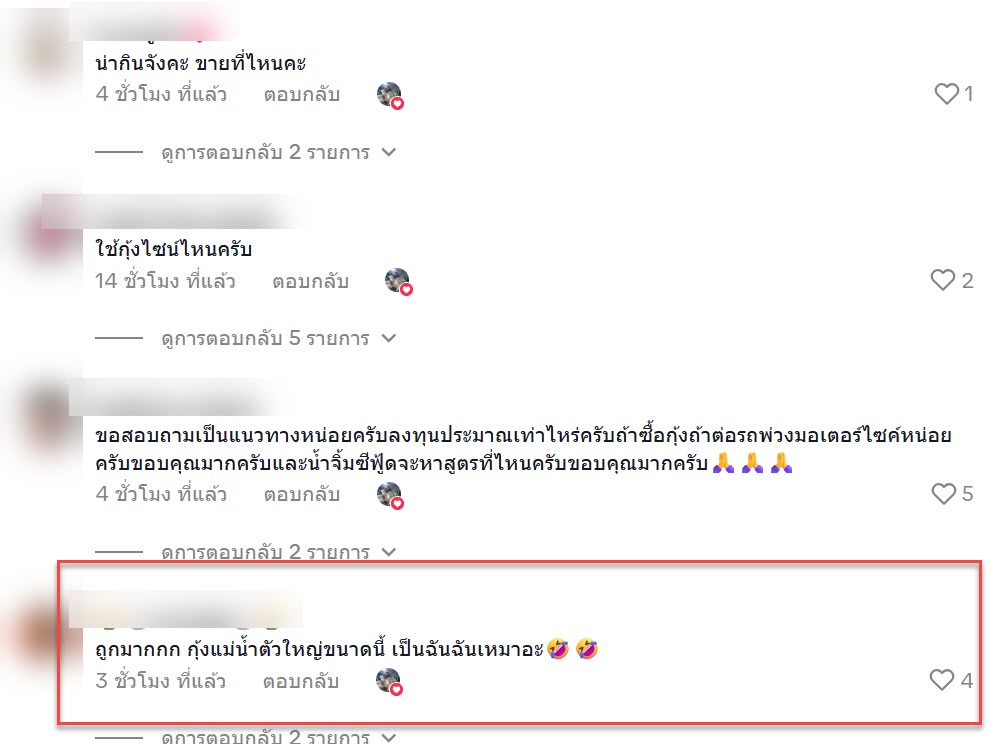Reply to the 'น่ากินจังคะ ขายที่ไหนคะ' comment
The height and width of the screenshot is (744, 991).
pos(302,94)
